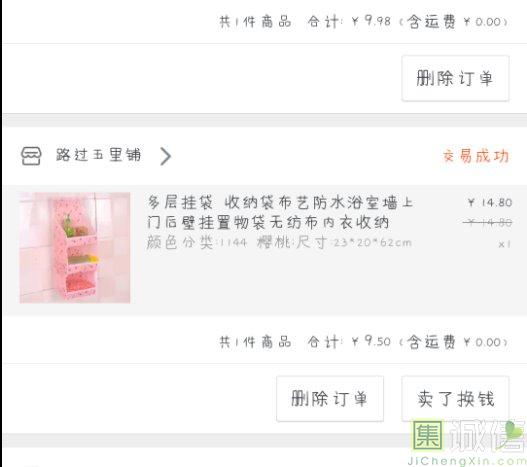Click the struck-through original price
This screenshot has height=467, width=527.
[x=487, y=222]
